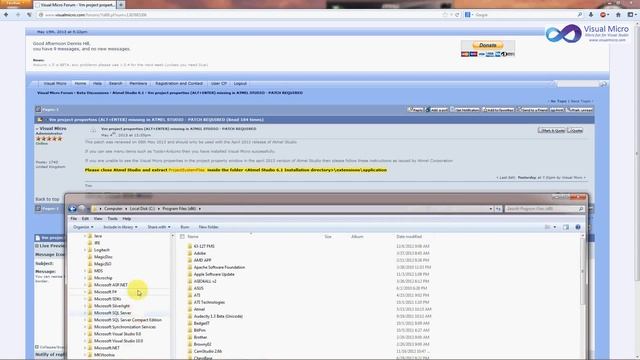Screen dimensions: 640x360
Task: Select Microsoft SQL Server in folder tree
Action: click(112, 313)
